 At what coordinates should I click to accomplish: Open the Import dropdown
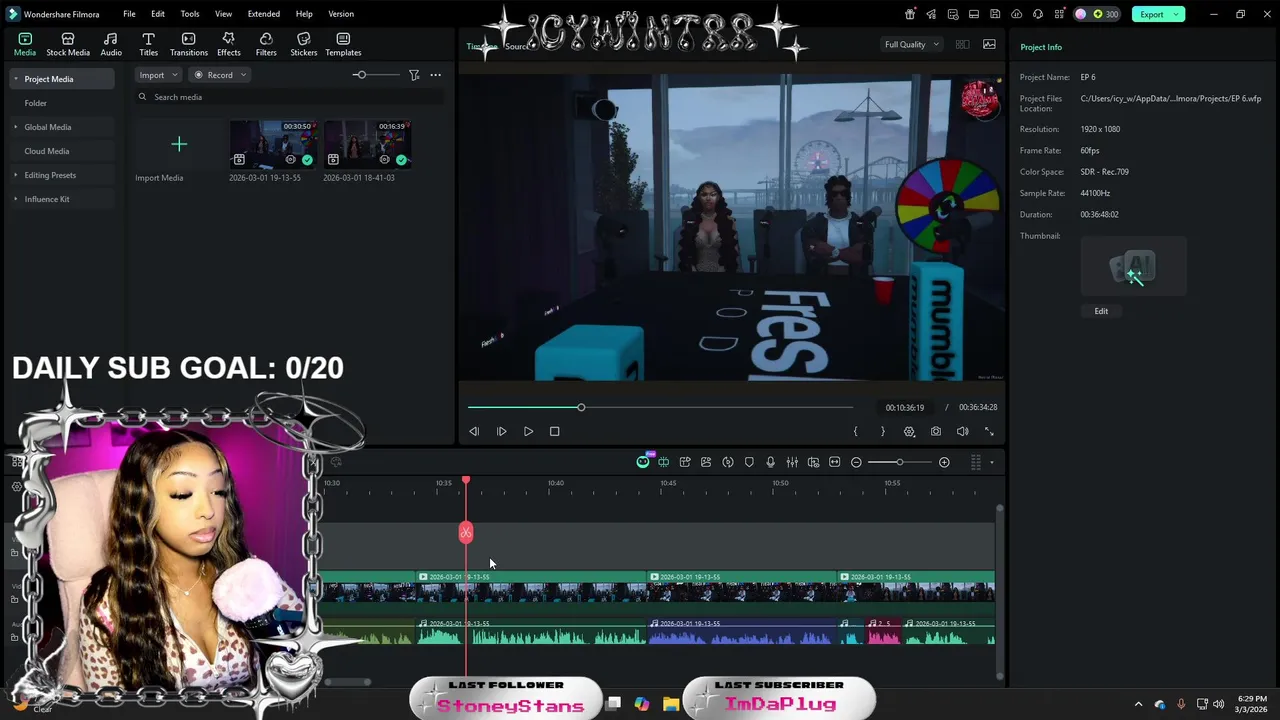pos(158,75)
